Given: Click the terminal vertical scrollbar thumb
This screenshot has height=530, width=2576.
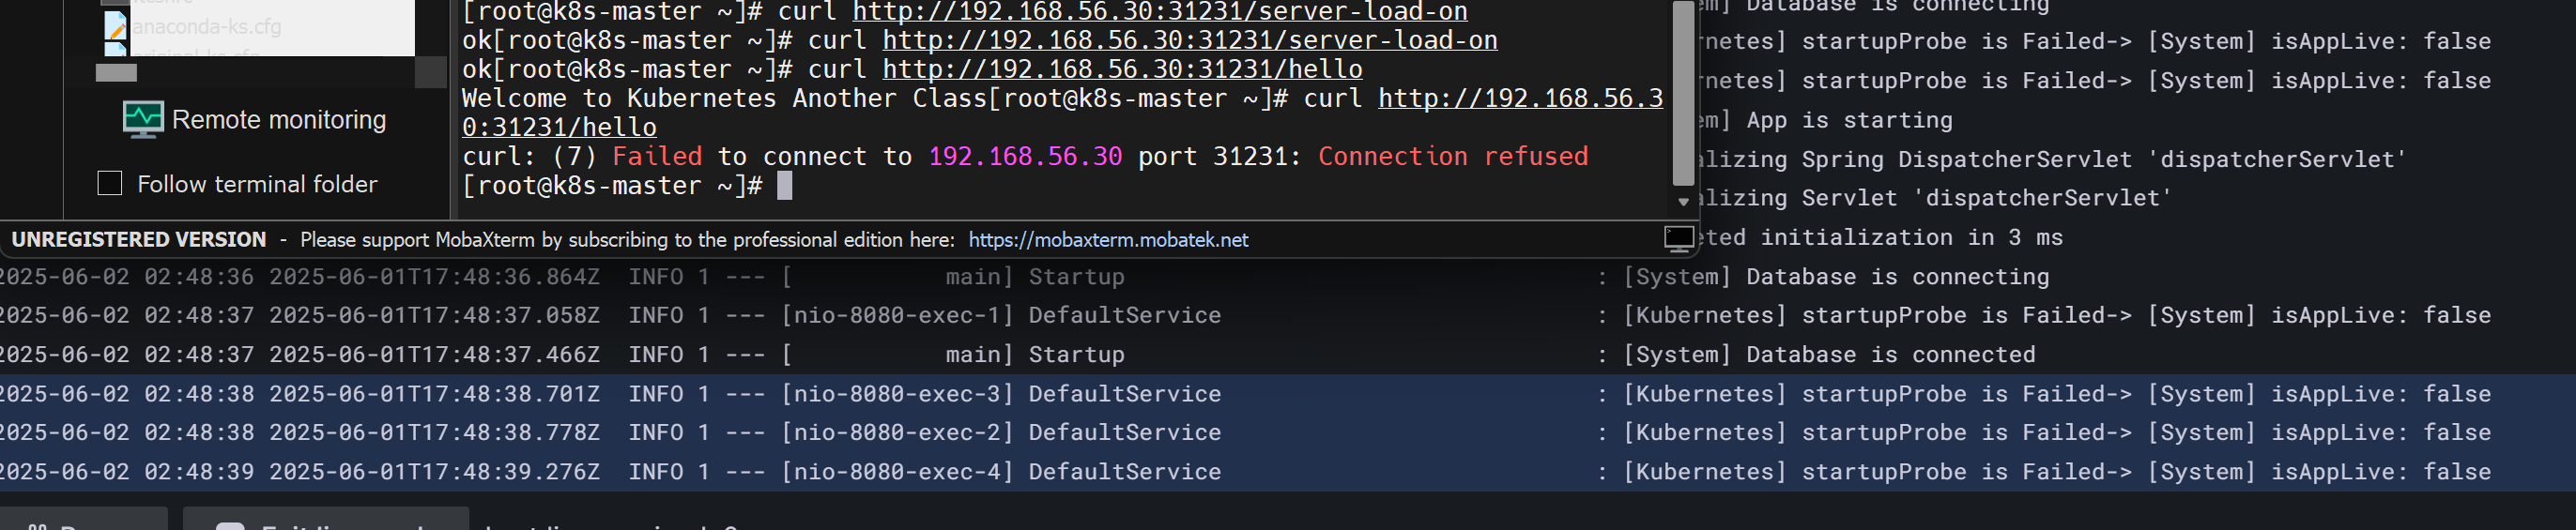Looking at the screenshot, I should coord(1683,92).
